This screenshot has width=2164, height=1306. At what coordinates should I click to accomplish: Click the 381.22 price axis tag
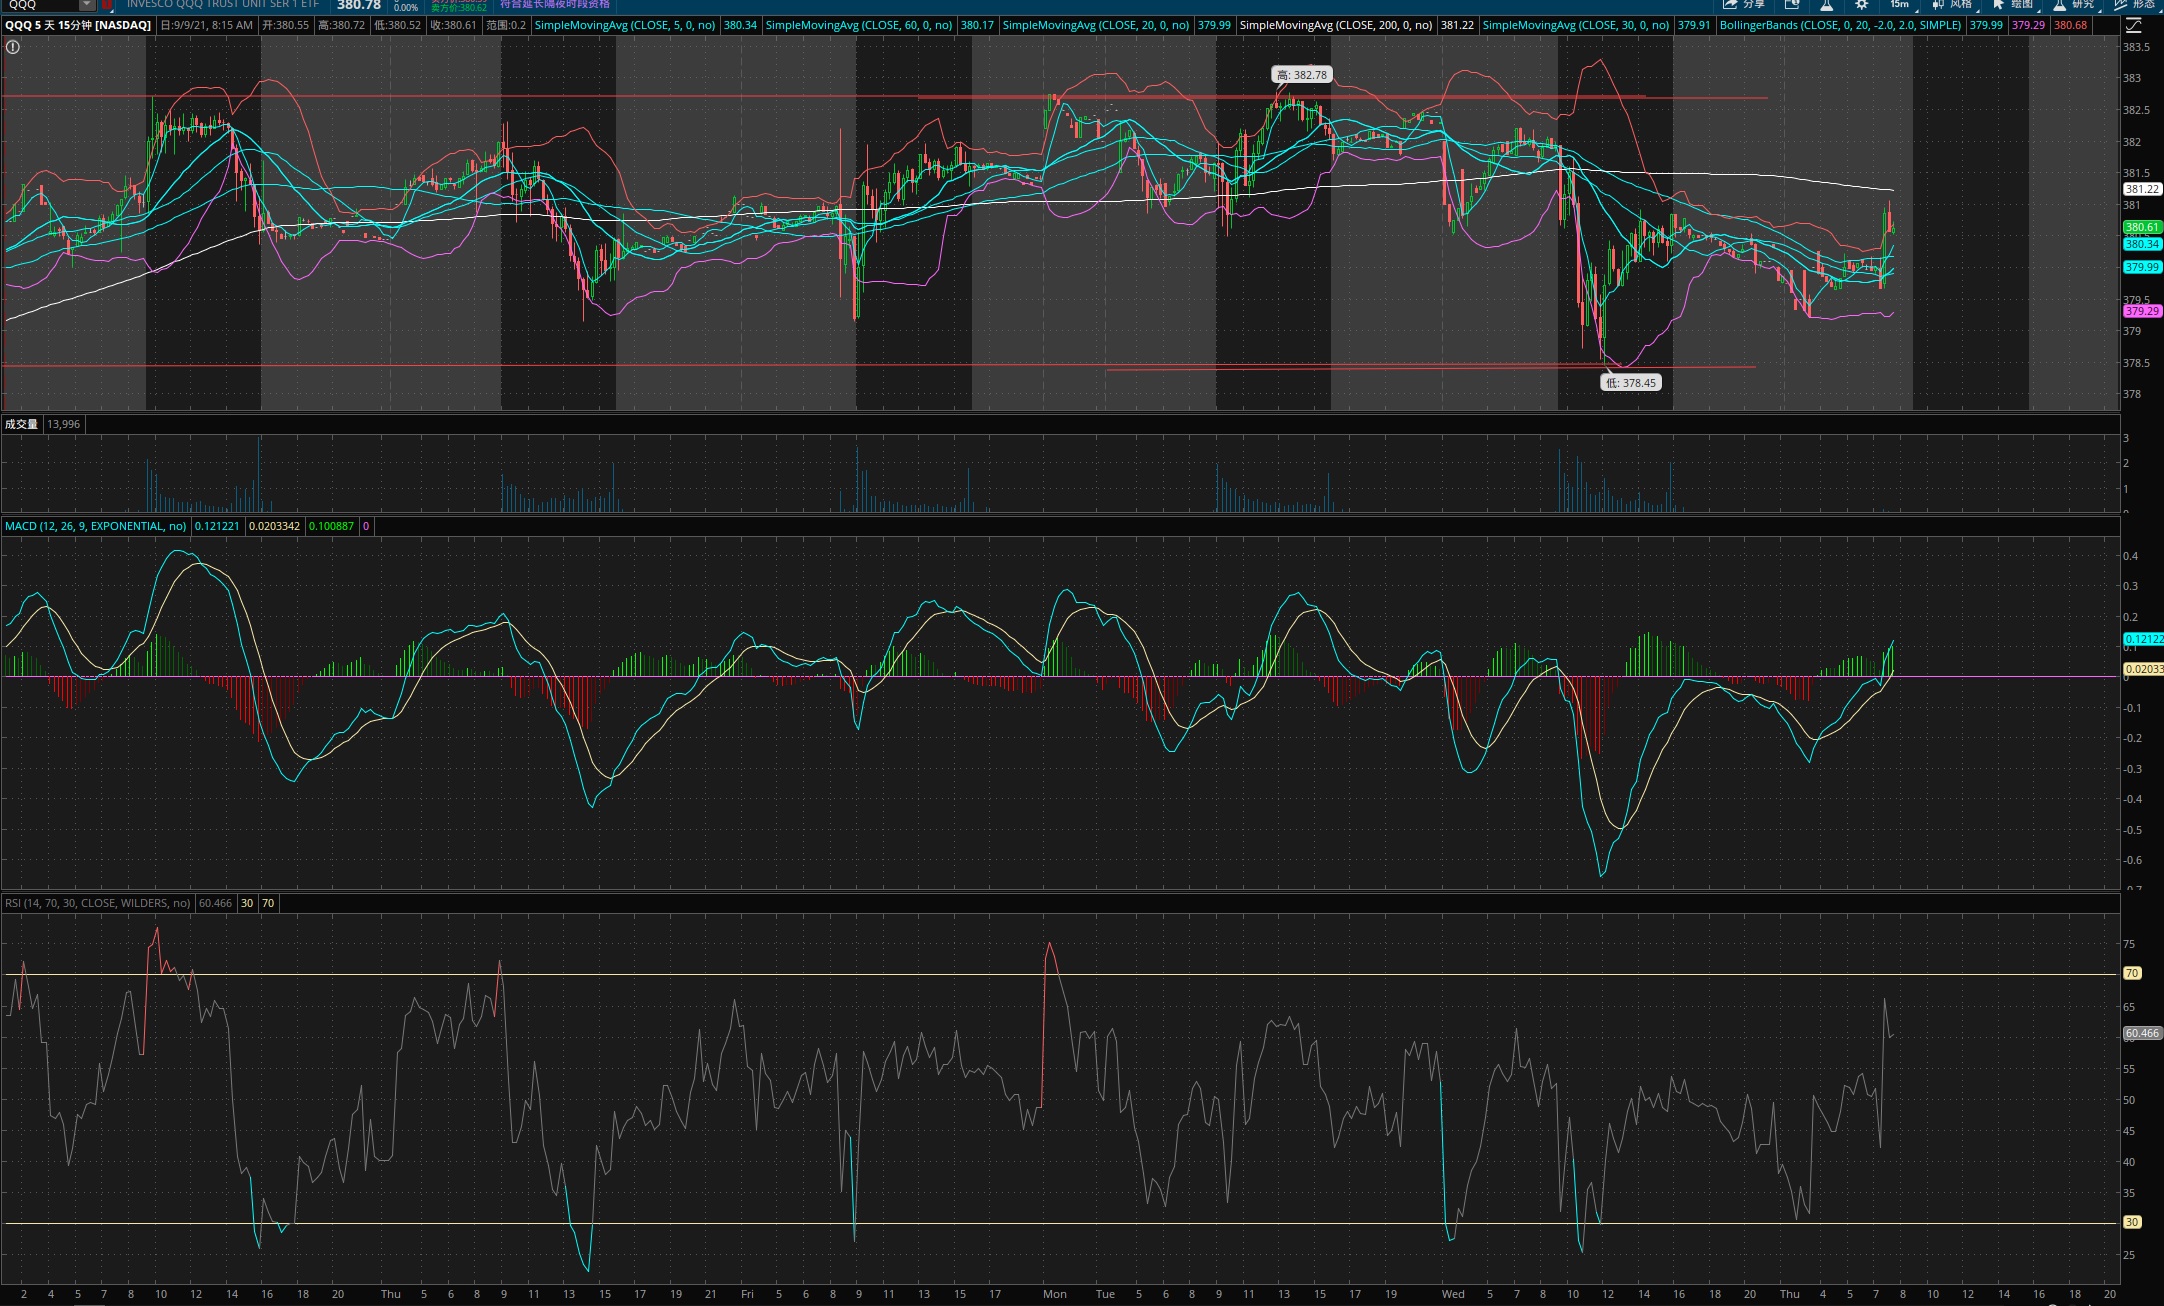coord(2142,189)
